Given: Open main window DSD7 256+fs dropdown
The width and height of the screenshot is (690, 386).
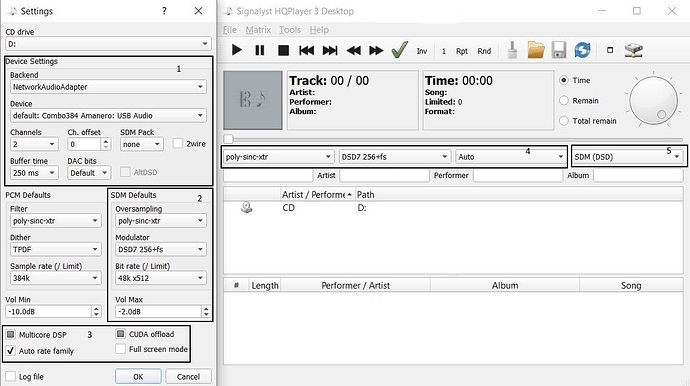Looking at the screenshot, I should pos(394,157).
